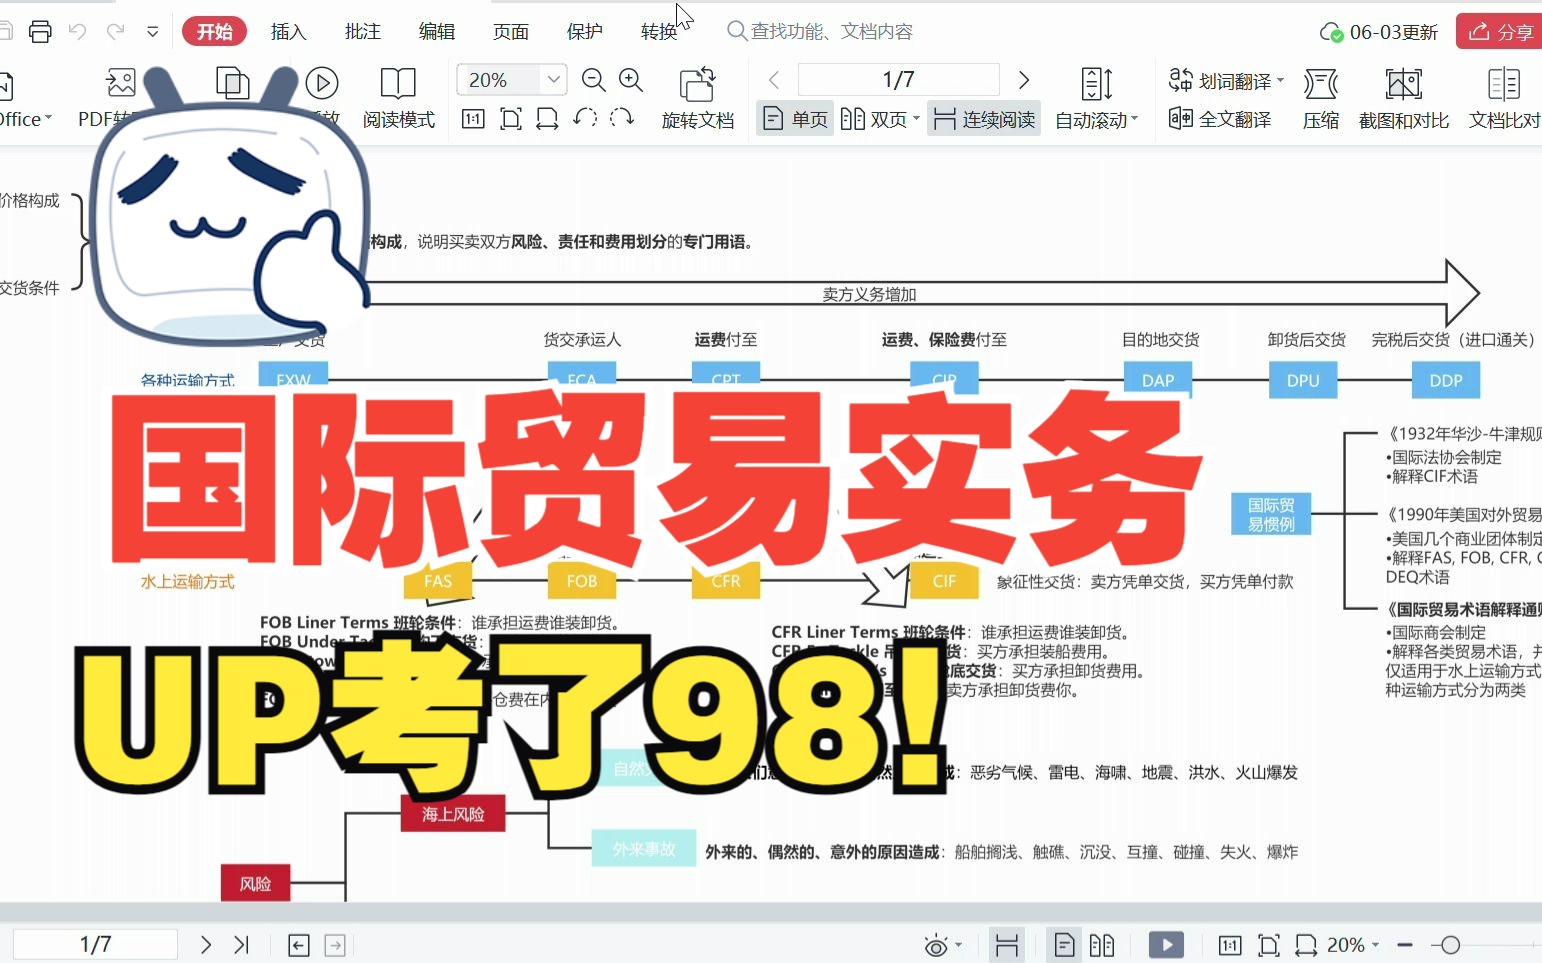Click the zoom slider handle
The image size is (1542, 963).
1450,945
